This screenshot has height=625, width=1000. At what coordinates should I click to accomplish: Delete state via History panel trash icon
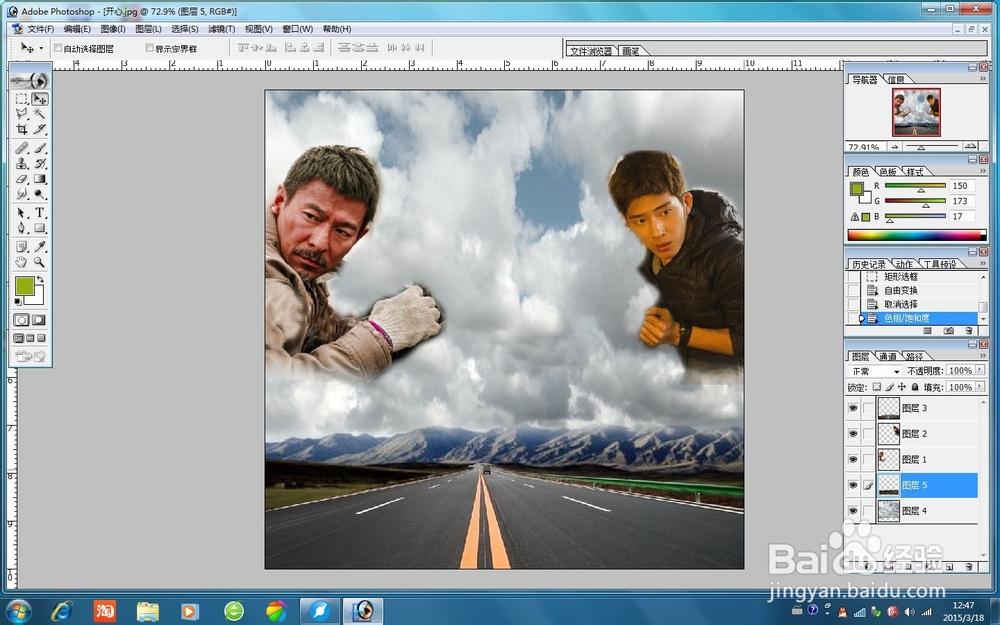(x=969, y=331)
